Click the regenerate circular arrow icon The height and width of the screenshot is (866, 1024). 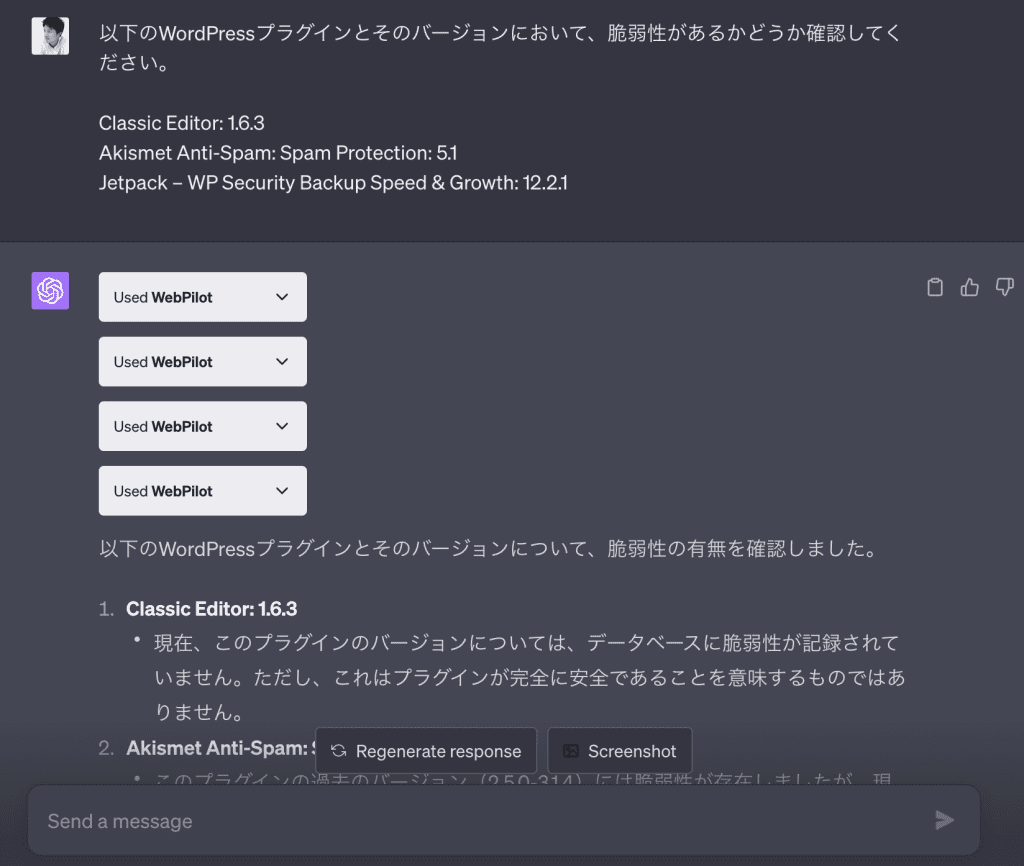point(338,751)
